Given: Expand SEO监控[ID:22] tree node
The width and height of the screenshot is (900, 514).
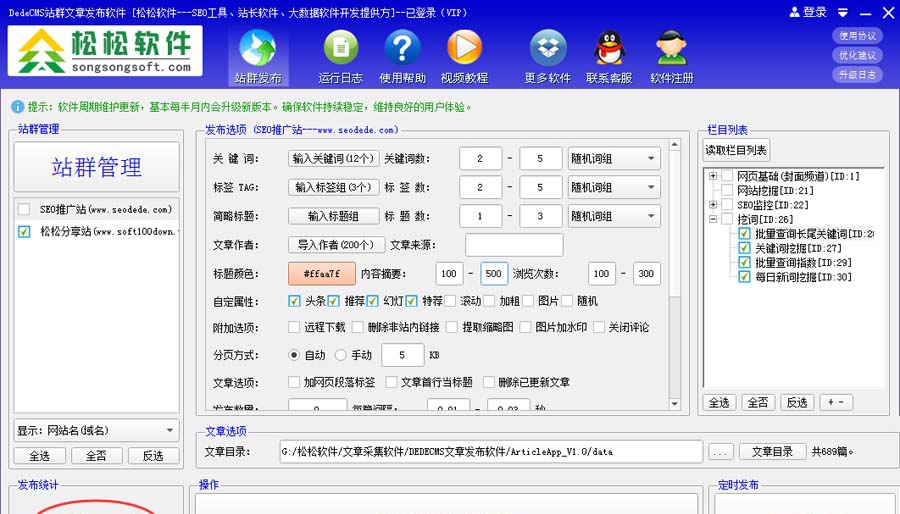Looking at the screenshot, I should pos(713,205).
